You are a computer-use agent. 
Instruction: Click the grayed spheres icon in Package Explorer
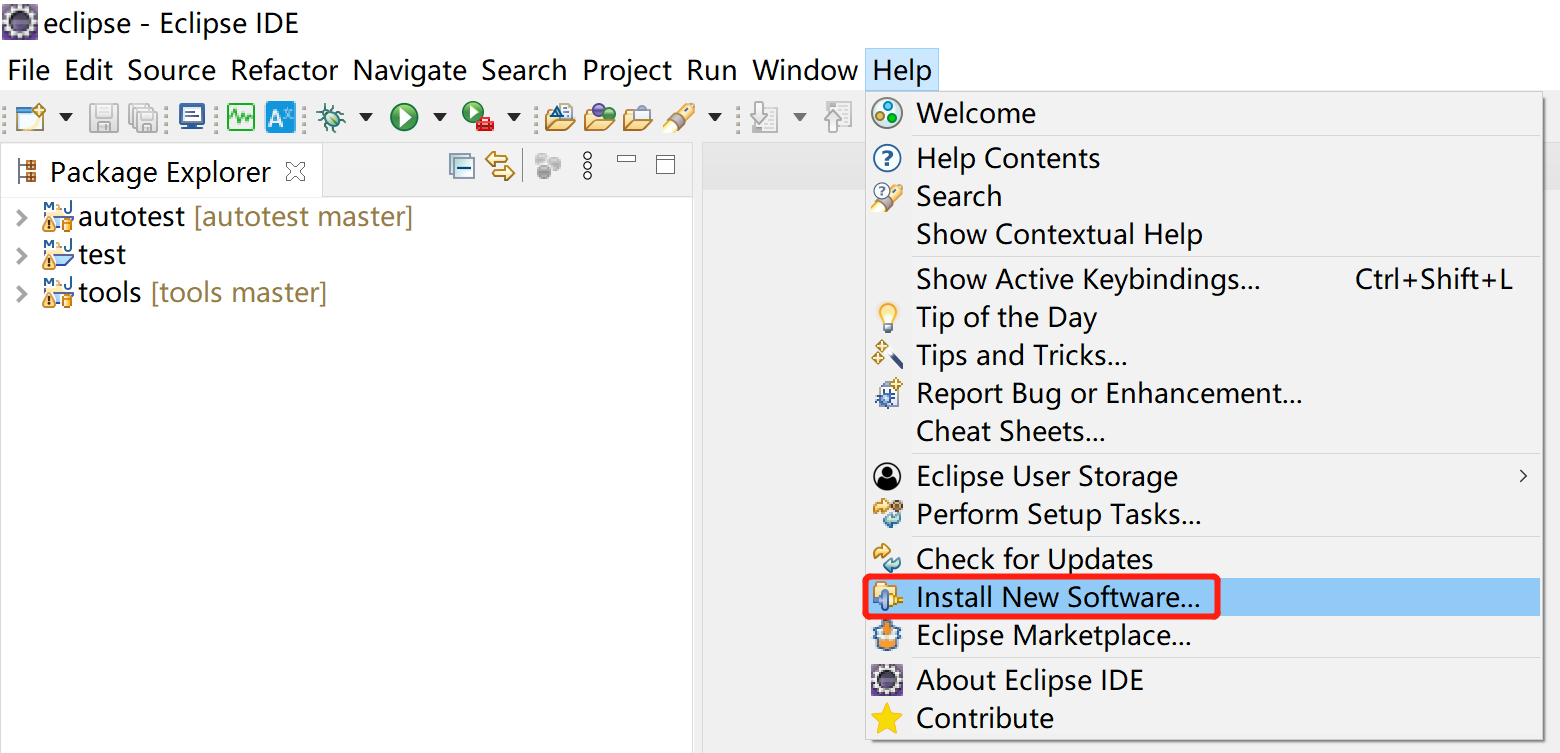548,165
